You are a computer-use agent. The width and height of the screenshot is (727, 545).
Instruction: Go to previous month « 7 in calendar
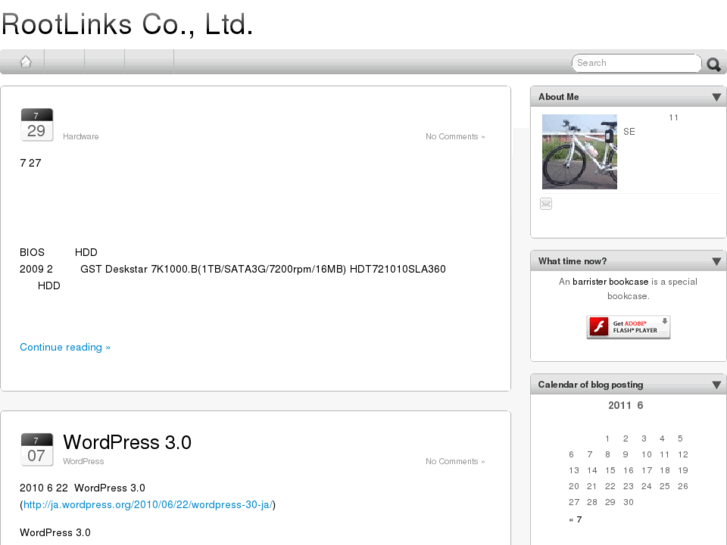pyautogui.click(x=575, y=519)
